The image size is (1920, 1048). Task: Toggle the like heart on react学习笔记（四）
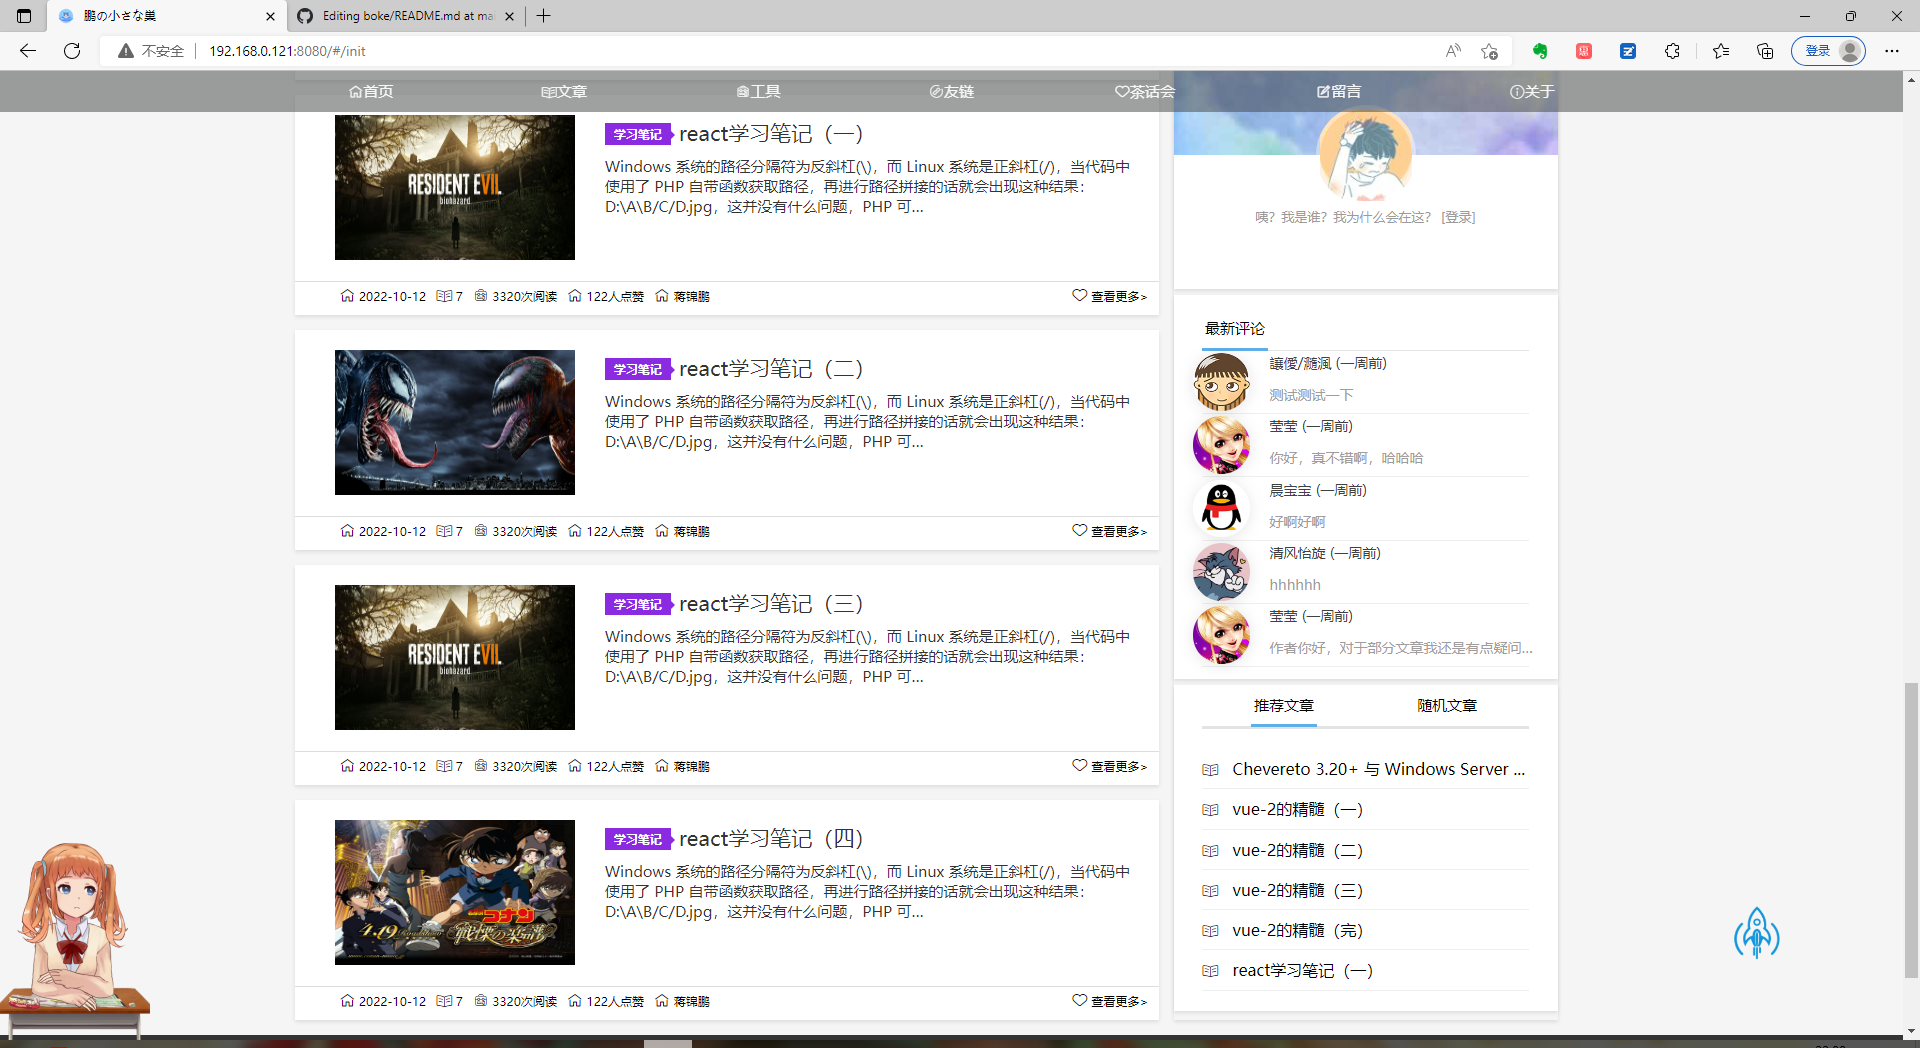click(1080, 1000)
